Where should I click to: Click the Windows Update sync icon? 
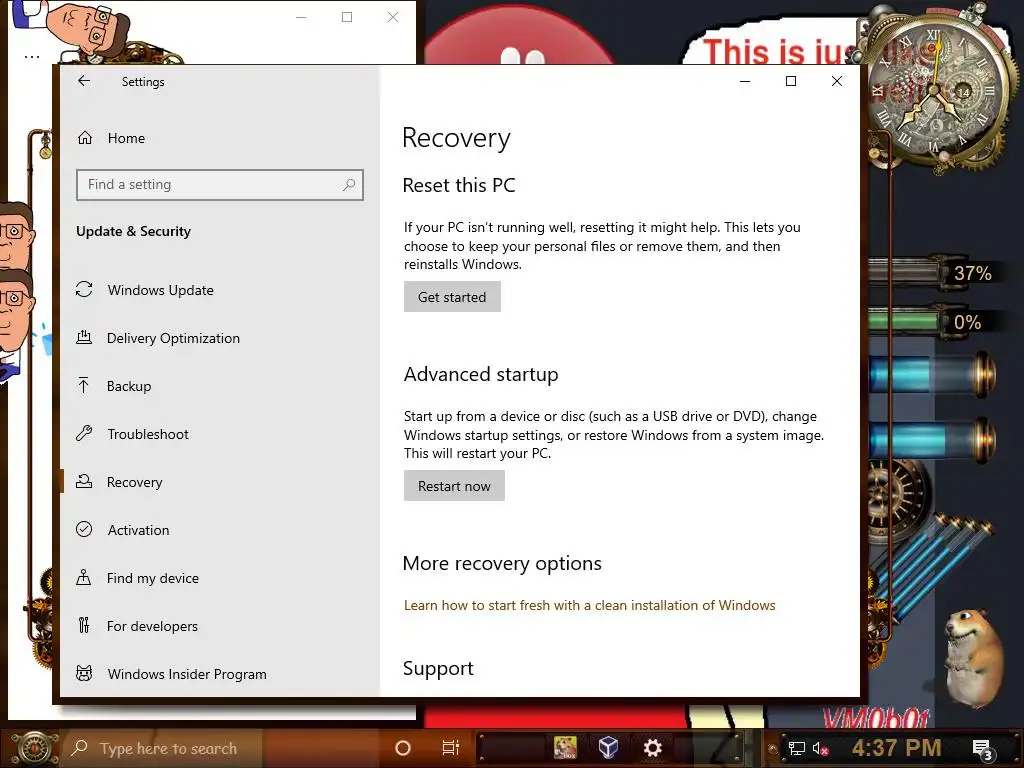pyautogui.click(x=84, y=289)
